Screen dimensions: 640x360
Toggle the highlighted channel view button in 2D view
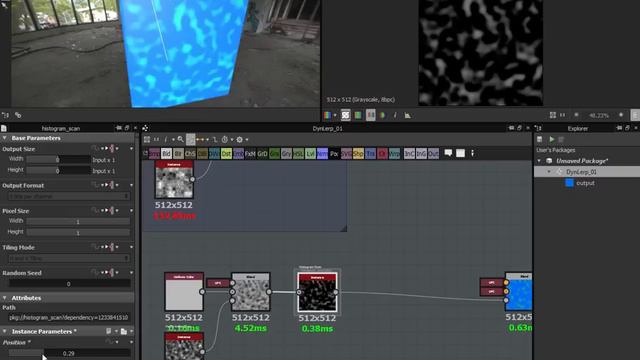click(x=371, y=116)
